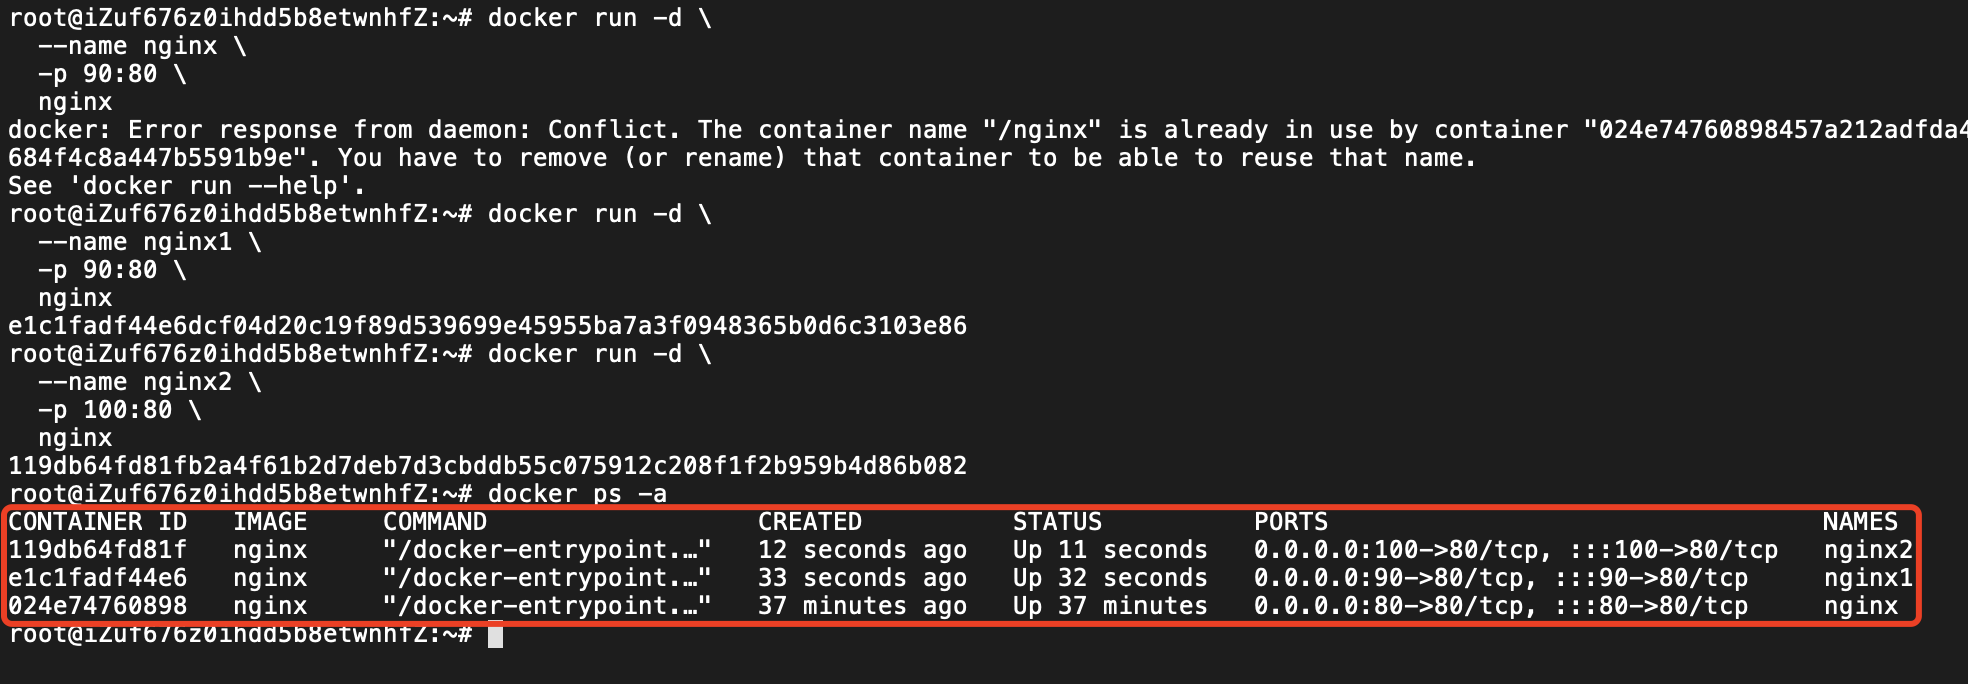Select container ID e1c1fadf44e6 in the table
This screenshot has height=684, width=1968.
(x=97, y=578)
